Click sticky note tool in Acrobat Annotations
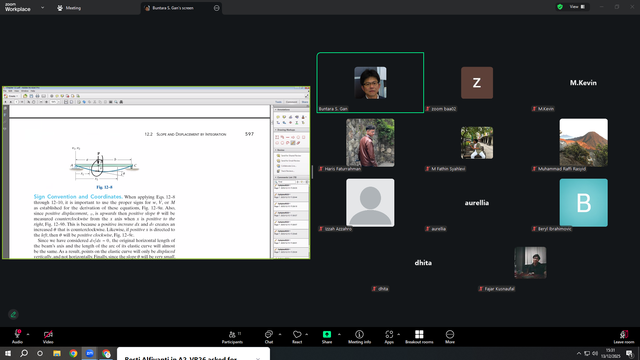640x360 pixels. click(x=278, y=117)
